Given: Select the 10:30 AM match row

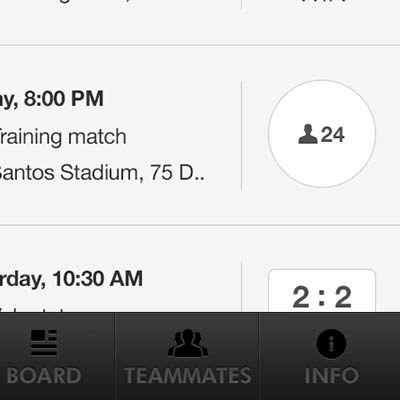Looking at the screenshot, I should 200,269.
